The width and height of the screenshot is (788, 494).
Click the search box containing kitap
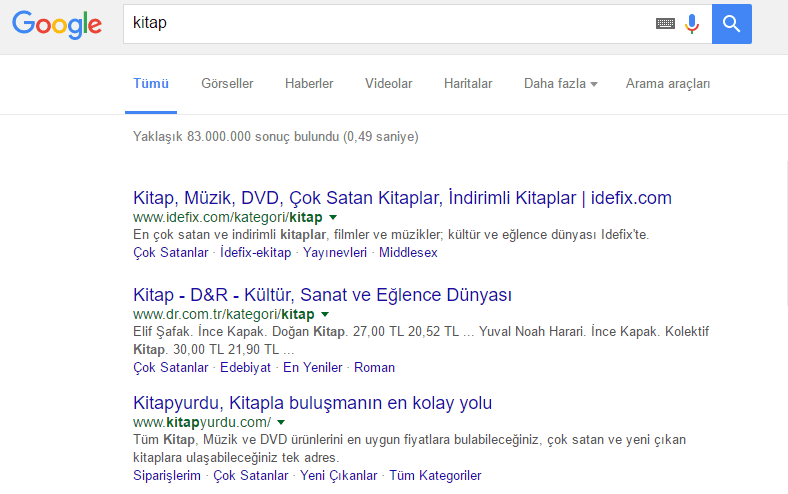coord(390,23)
